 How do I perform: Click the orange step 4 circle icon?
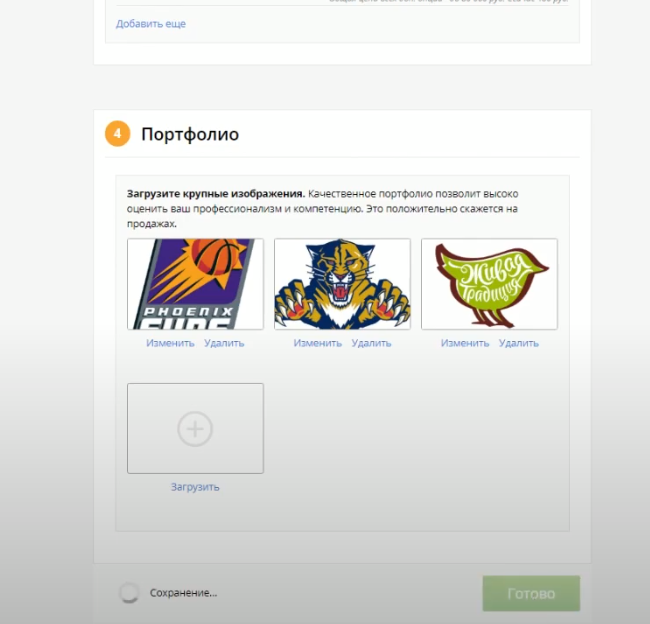click(x=118, y=134)
